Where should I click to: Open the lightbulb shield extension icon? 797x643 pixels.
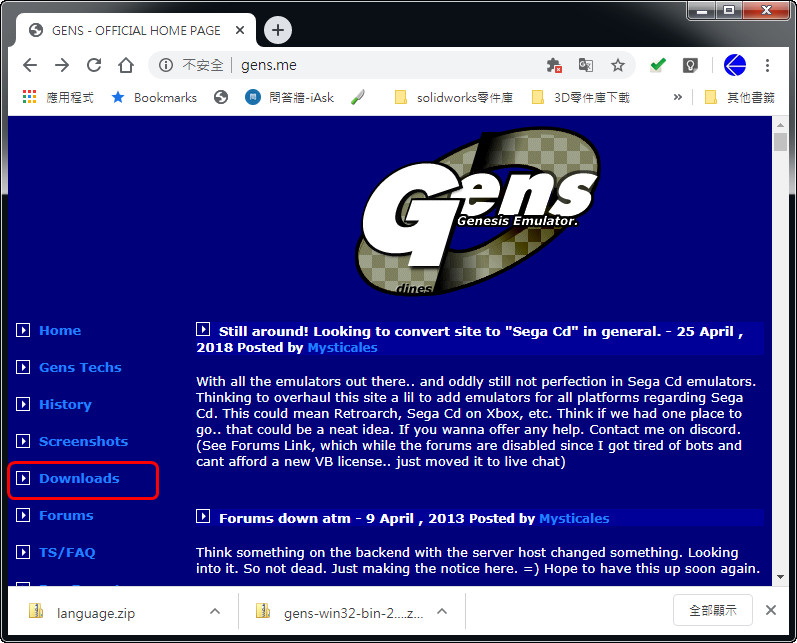690,65
